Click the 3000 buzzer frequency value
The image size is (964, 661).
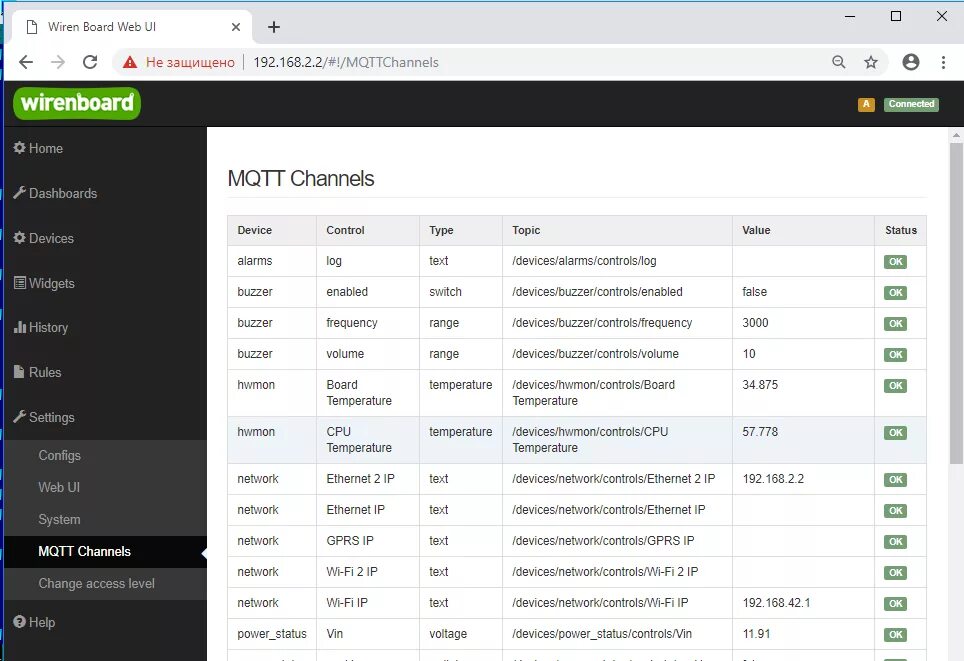click(755, 322)
